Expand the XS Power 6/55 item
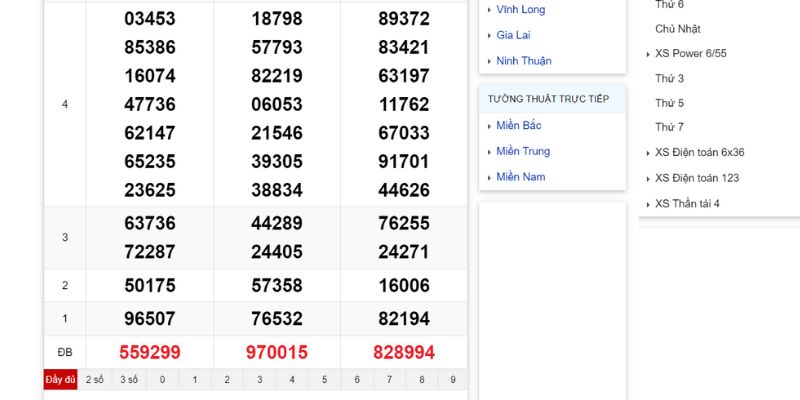The width and height of the screenshot is (800, 400). point(690,53)
